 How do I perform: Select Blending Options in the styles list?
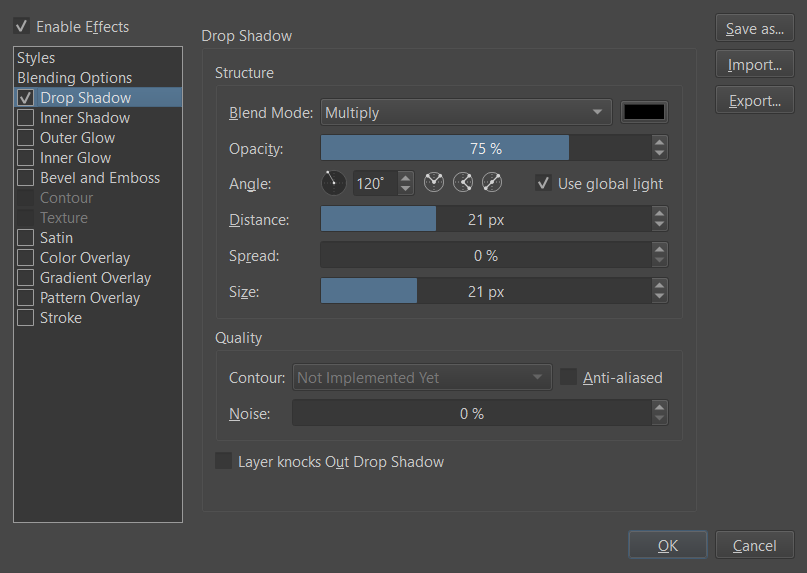click(75, 78)
